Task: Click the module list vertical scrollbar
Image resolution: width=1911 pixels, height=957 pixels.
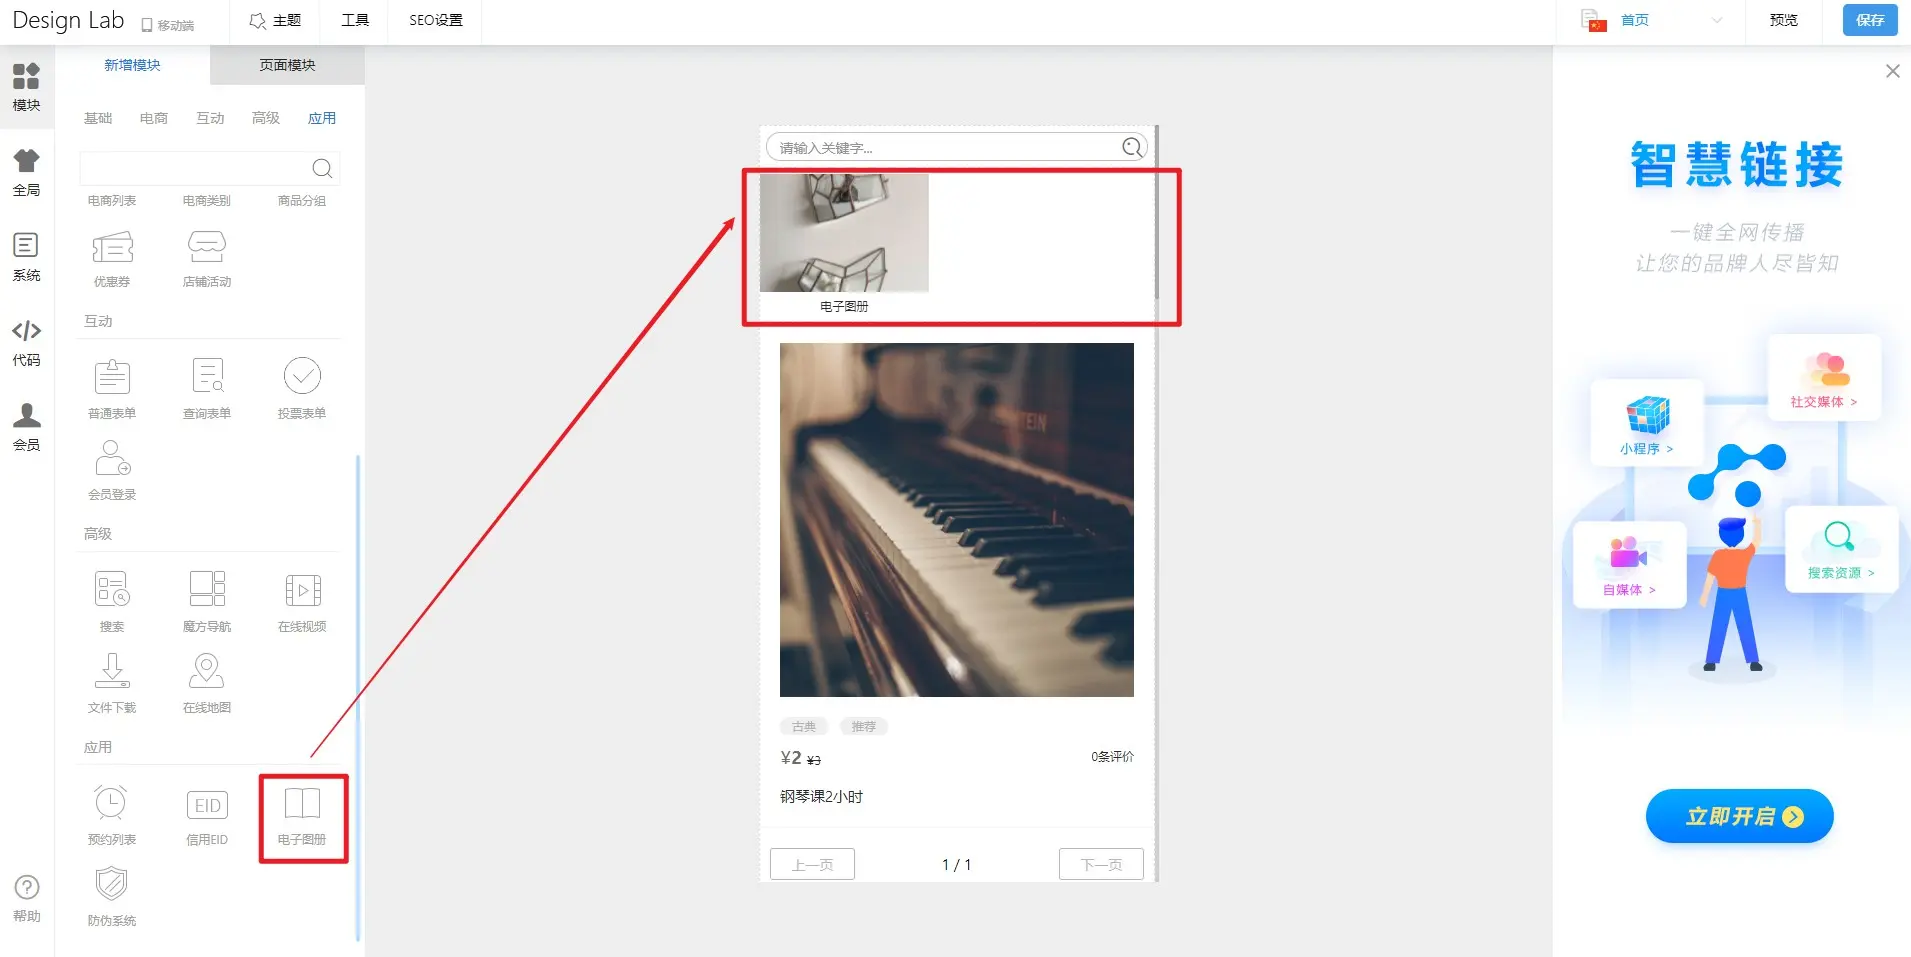Action: tap(357, 698)
